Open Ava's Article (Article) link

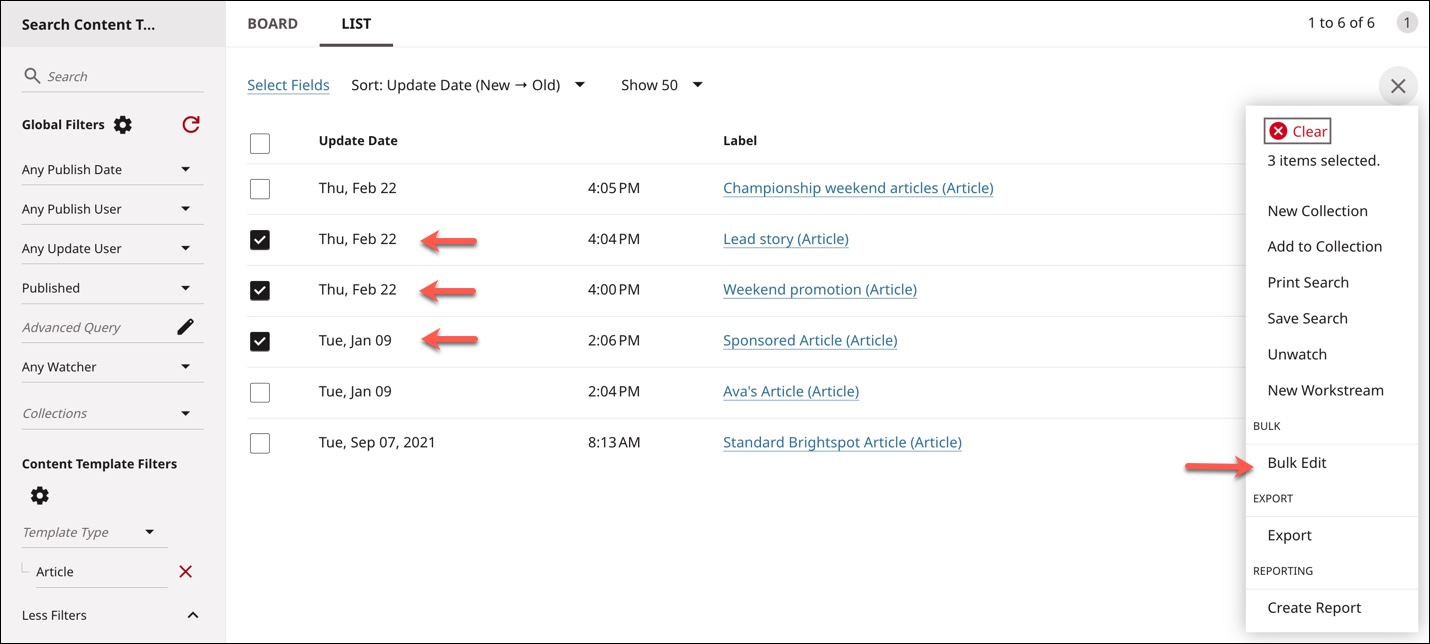point(791,392)
